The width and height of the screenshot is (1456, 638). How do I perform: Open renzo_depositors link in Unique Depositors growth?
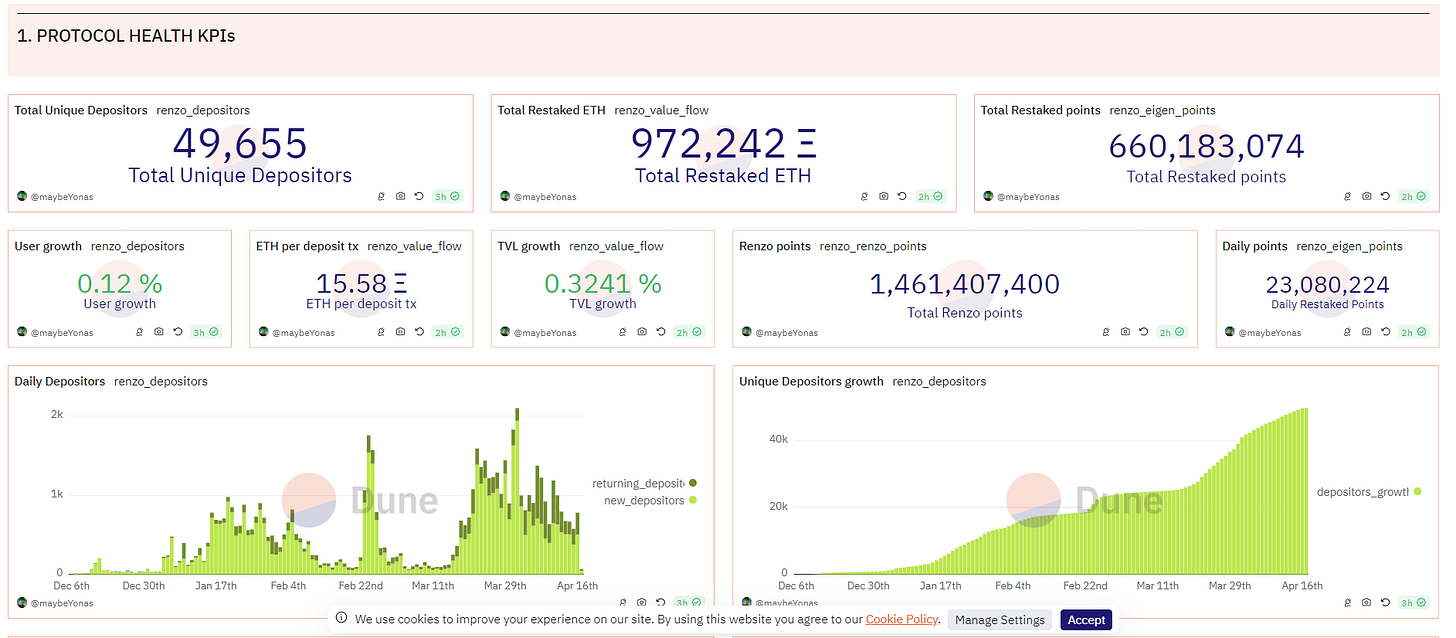[x=939, y=381]
